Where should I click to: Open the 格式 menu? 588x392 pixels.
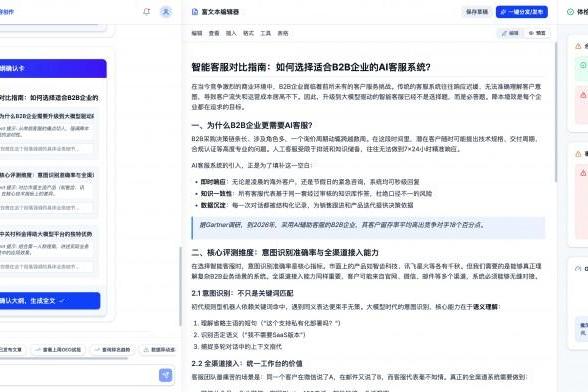point(249,33)
